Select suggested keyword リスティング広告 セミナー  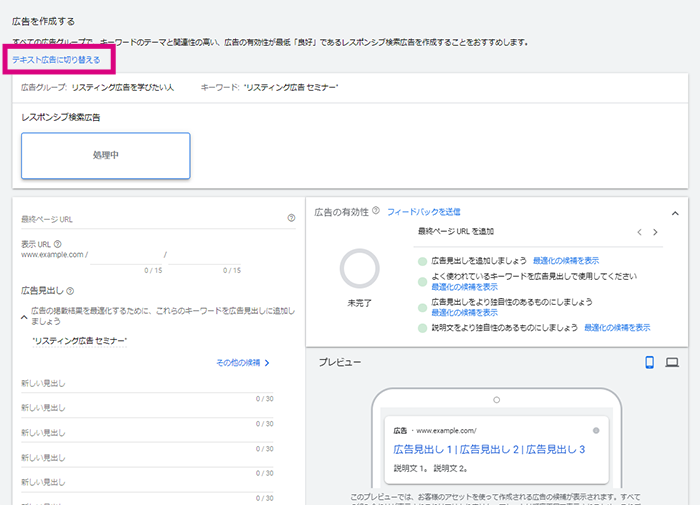click(79, 341)
